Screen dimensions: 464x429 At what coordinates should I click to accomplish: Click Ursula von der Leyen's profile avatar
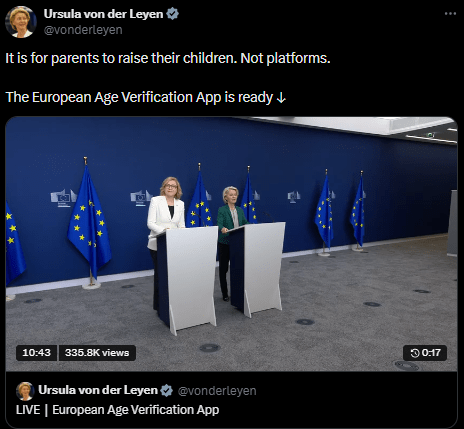[20, 22]
